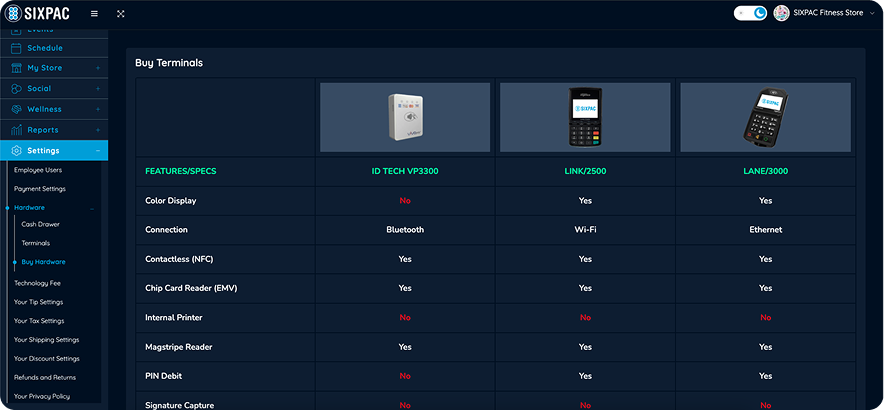Screen dimensions: 884x410
Task: Open Your Tax Settings
Action: tap(39, 321)
